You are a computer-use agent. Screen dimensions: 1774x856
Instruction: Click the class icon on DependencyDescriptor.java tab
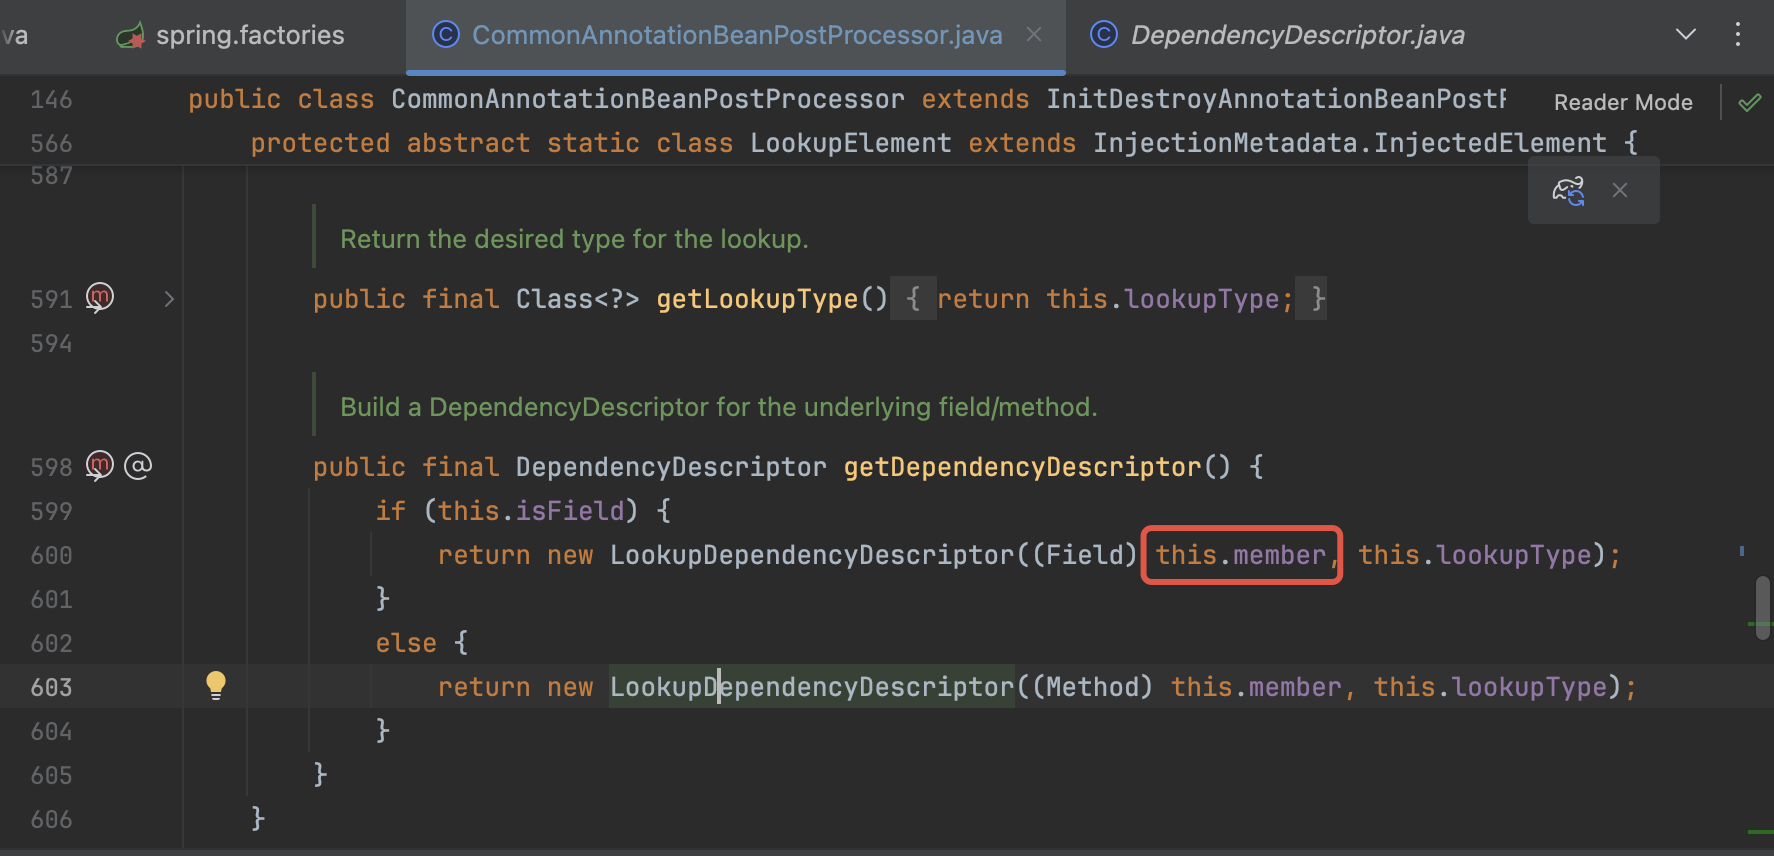click(1104, 35)
